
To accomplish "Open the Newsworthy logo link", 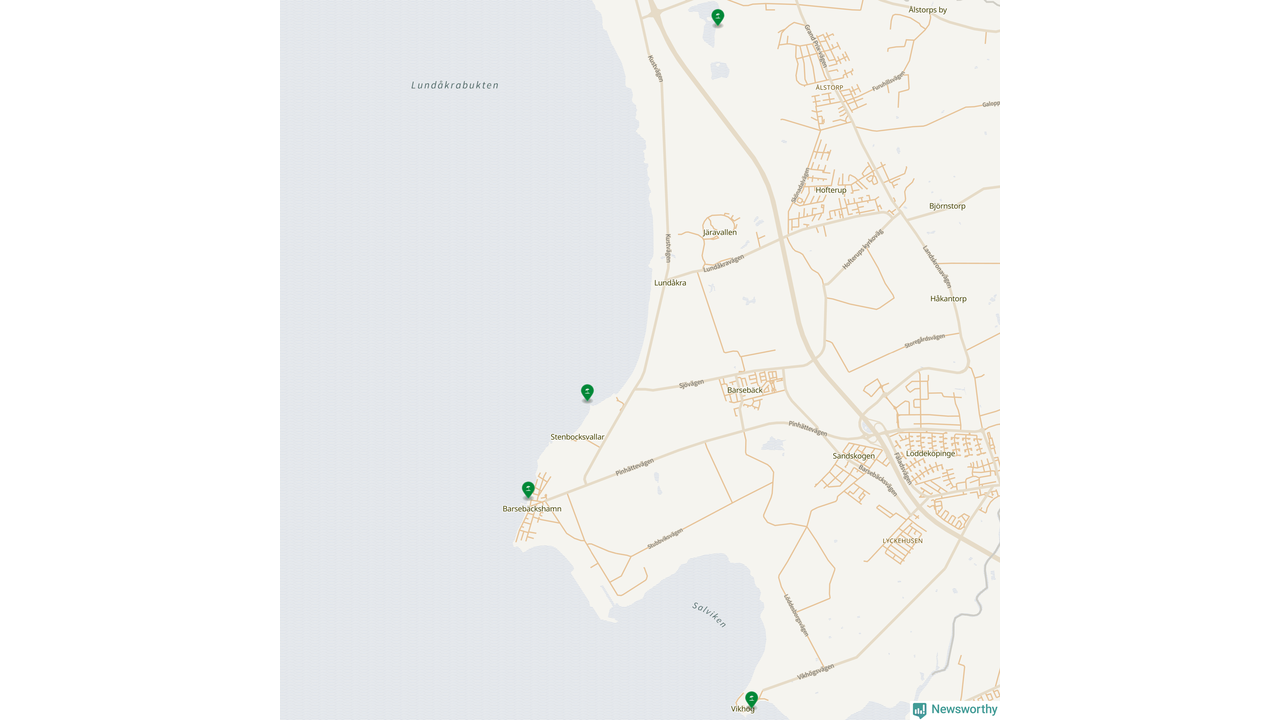I will click(x=955, y=710).
